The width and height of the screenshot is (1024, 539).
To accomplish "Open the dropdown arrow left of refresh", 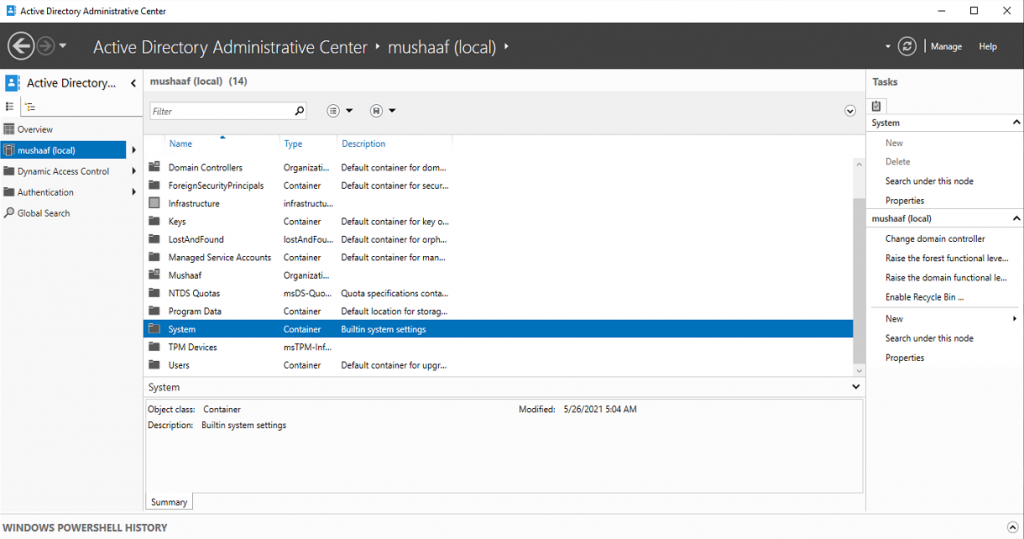I will (888, 46).
